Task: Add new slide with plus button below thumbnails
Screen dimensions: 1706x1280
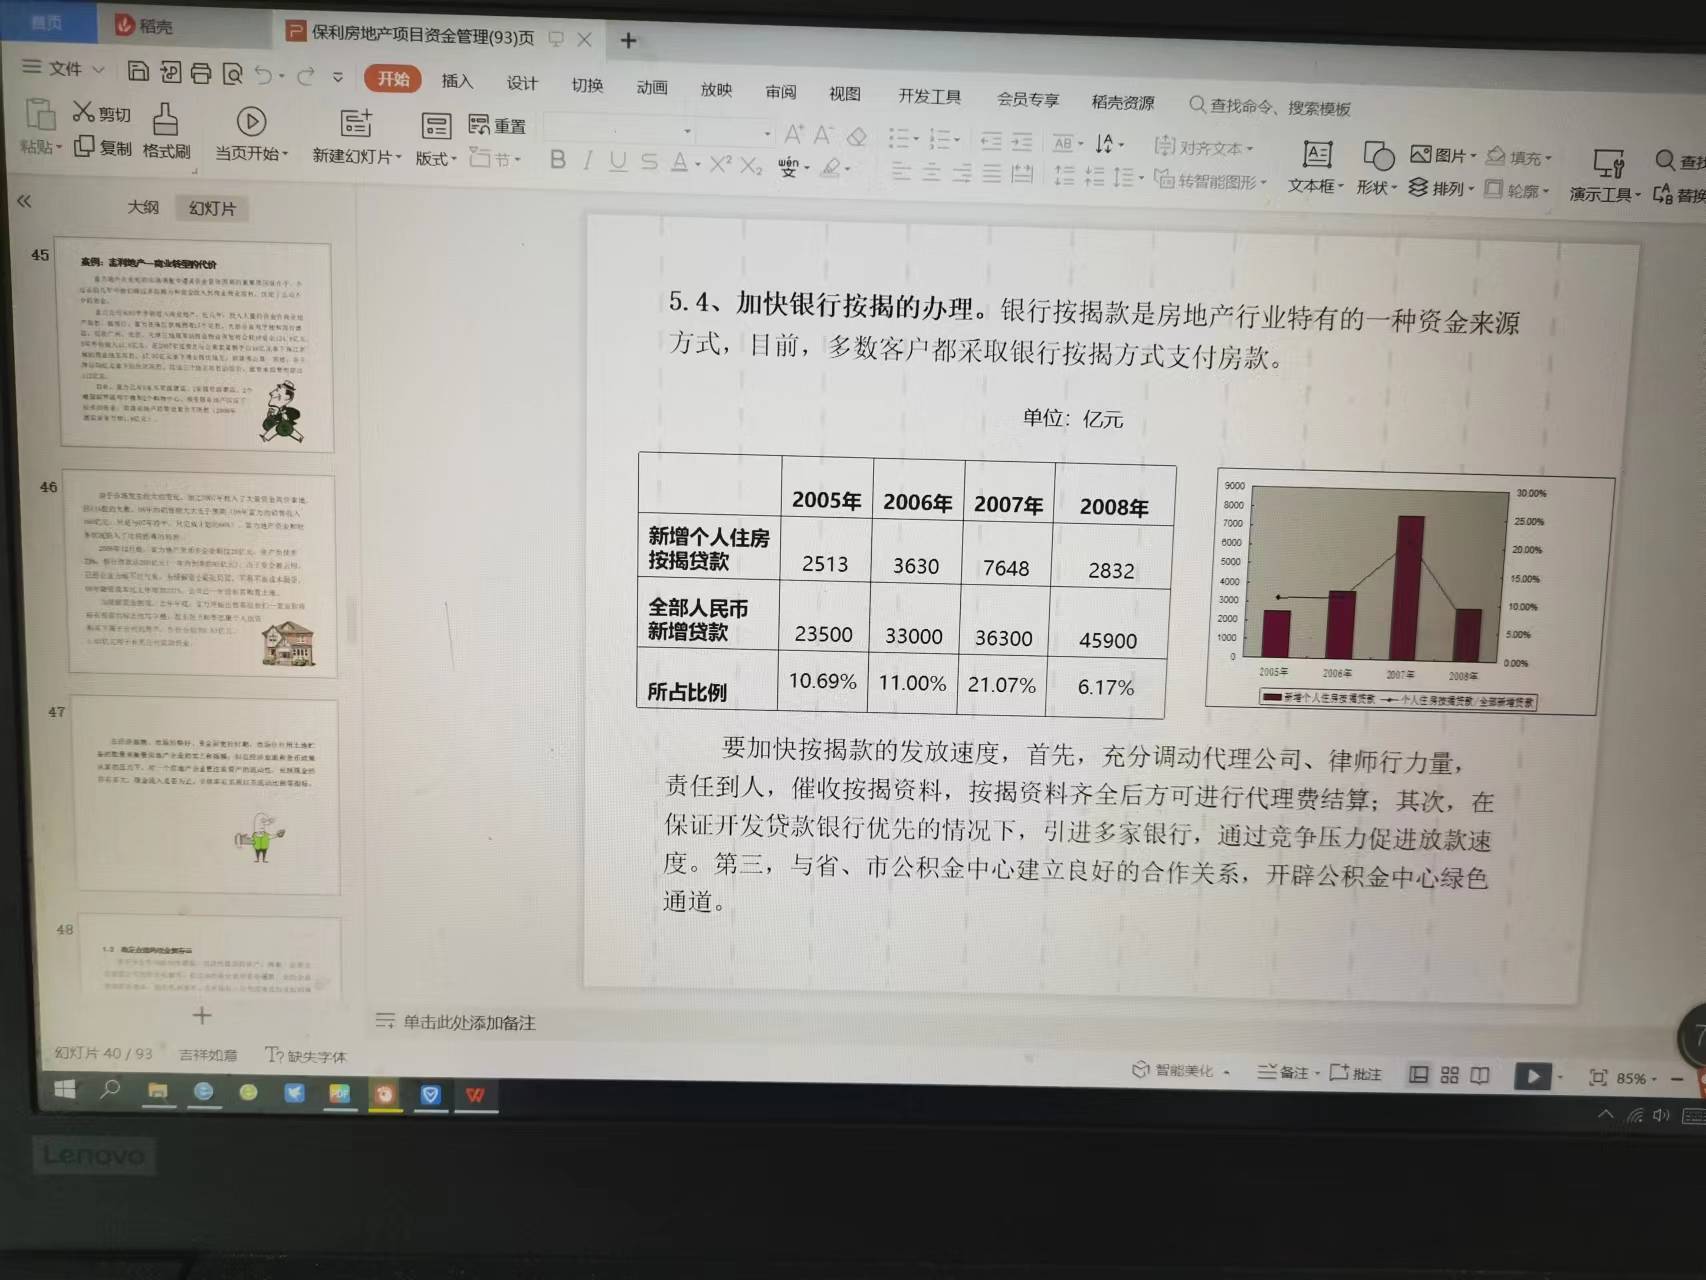Action: coord(202,1015)
